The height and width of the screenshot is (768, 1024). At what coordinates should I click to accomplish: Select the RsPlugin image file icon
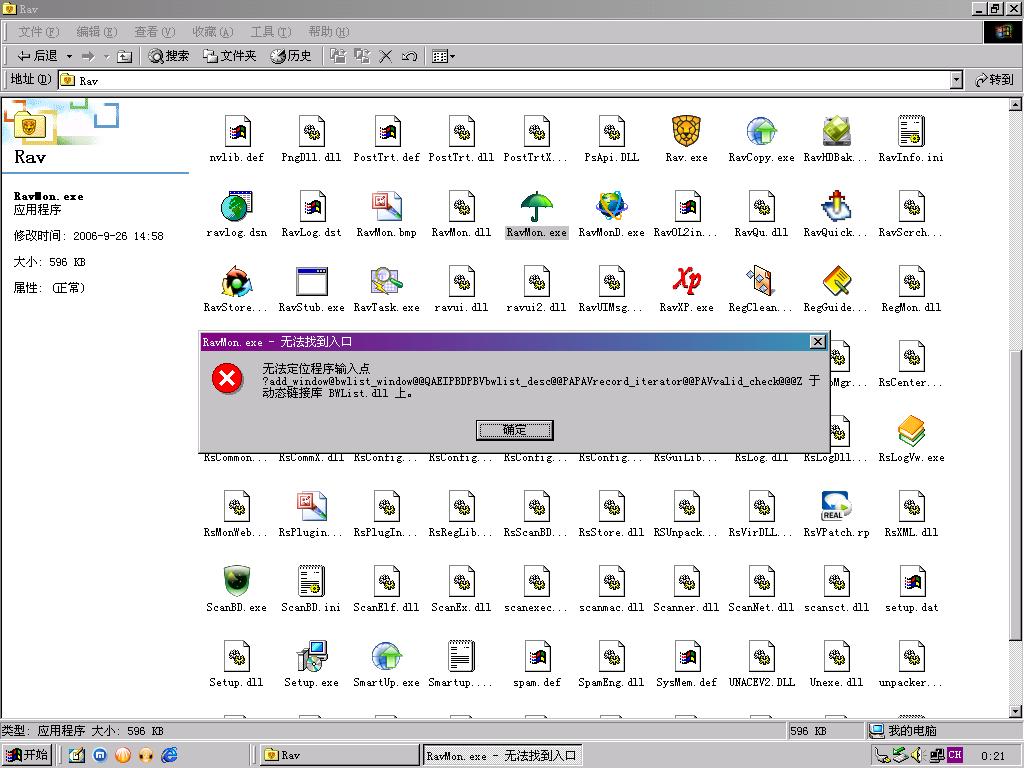click(312, 506)
